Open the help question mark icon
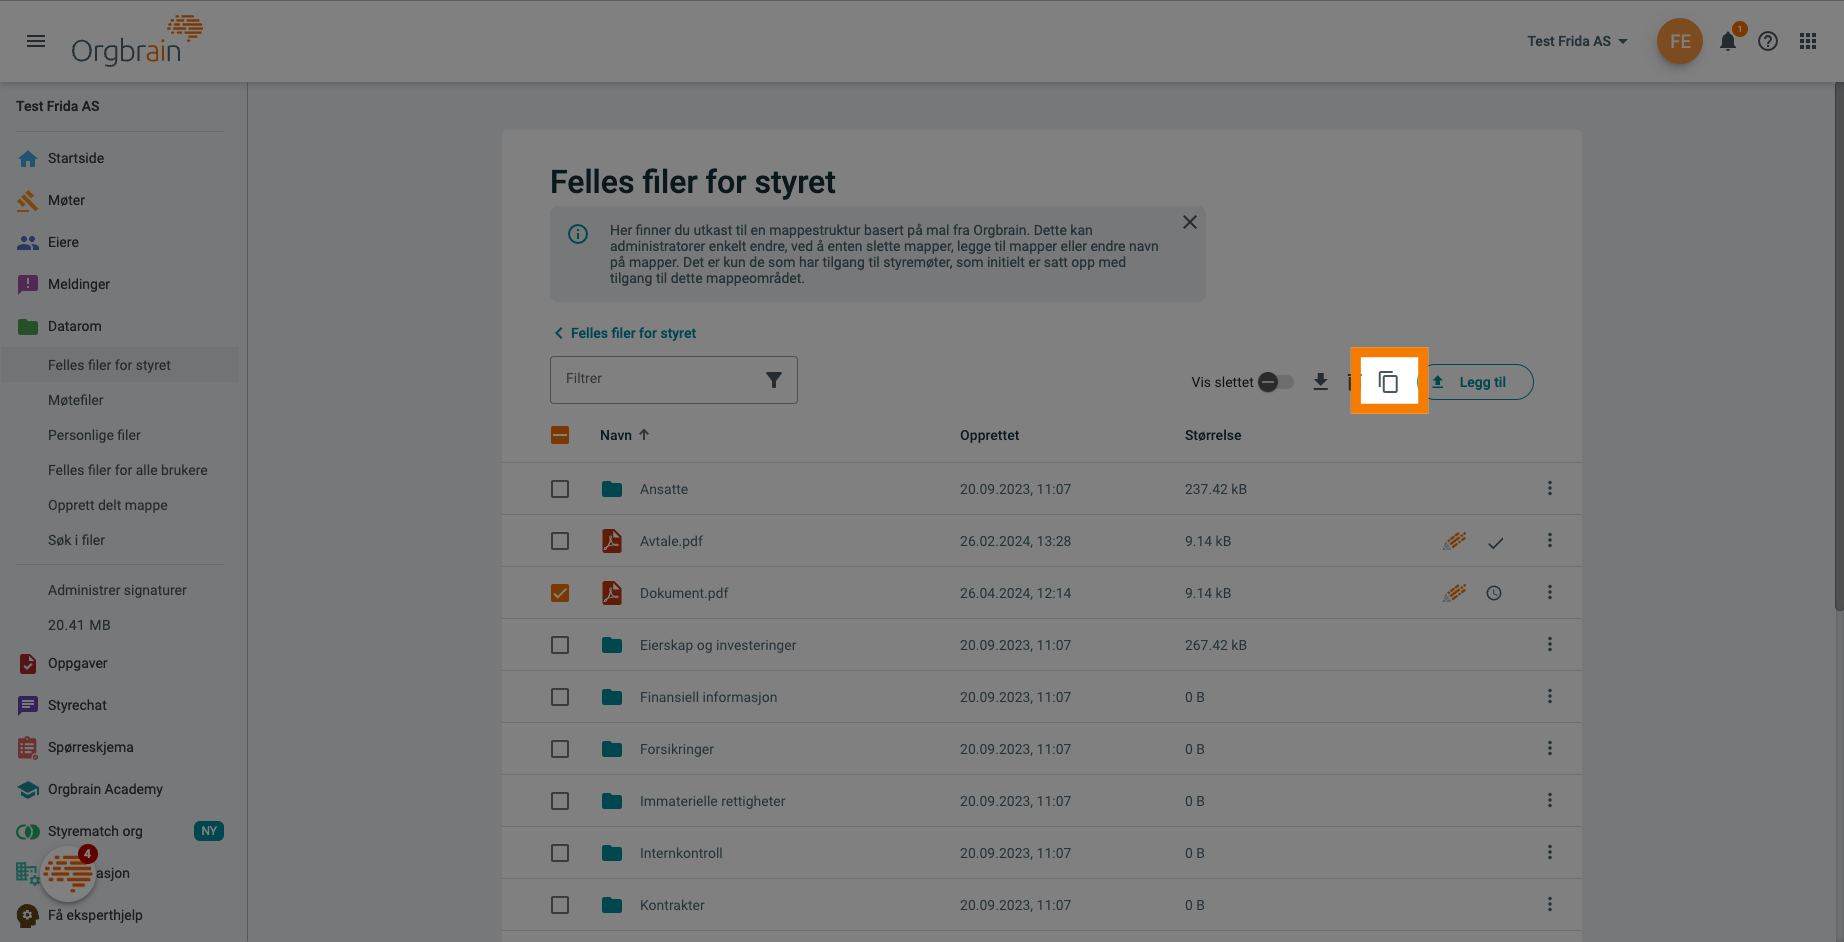The height and width of the screenshot is (942, 1844). pos(1768,41)
